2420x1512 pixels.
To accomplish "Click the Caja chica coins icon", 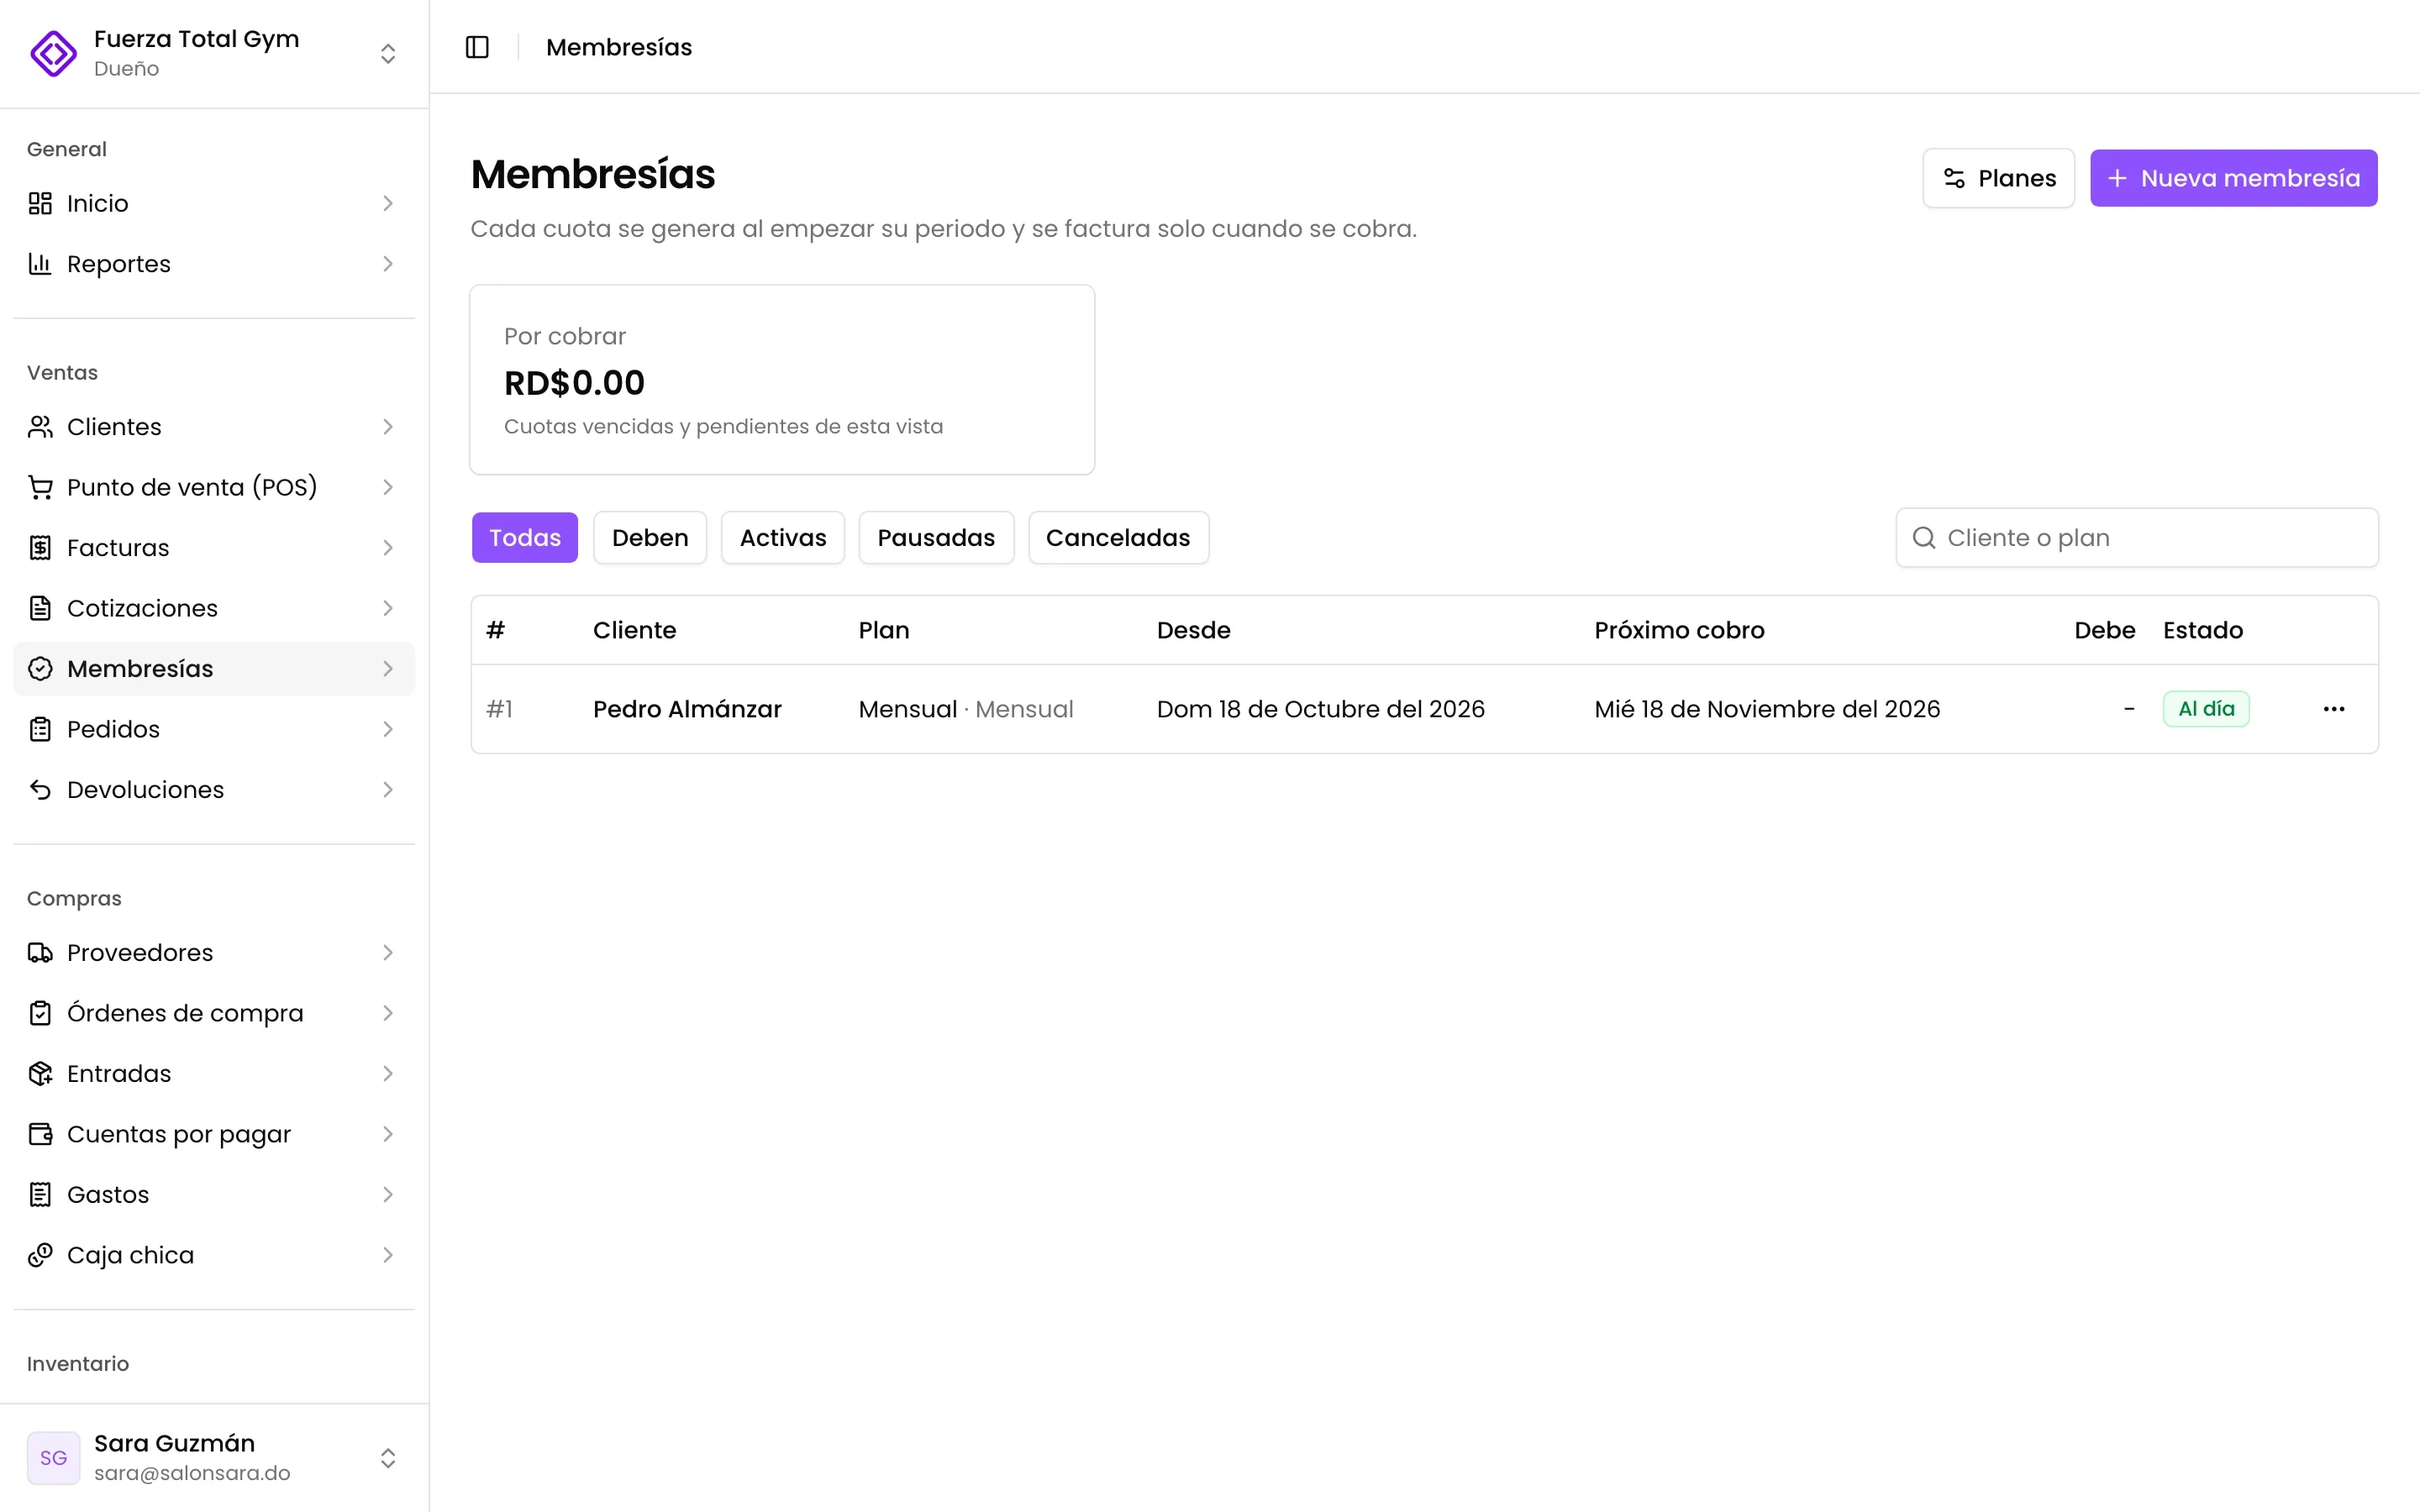I will point(40,1255).
